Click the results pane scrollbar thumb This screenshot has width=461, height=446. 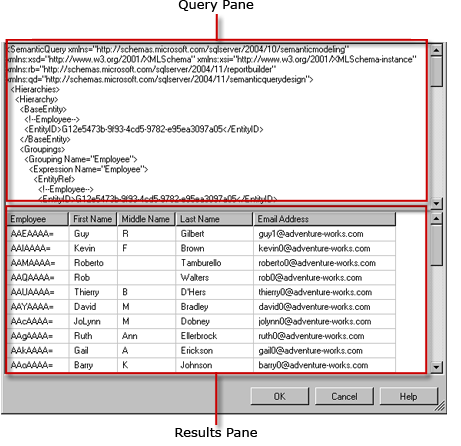[436, 245]
